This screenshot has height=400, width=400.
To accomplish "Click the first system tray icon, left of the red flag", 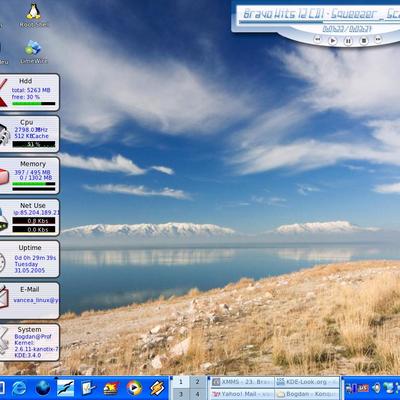I will 350,389.
